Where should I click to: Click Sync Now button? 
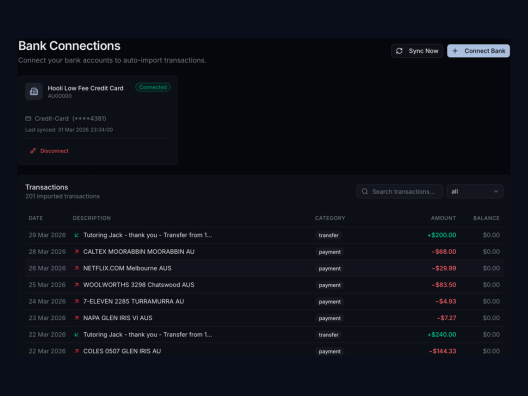pyautogui.click(x=417, y=51)
